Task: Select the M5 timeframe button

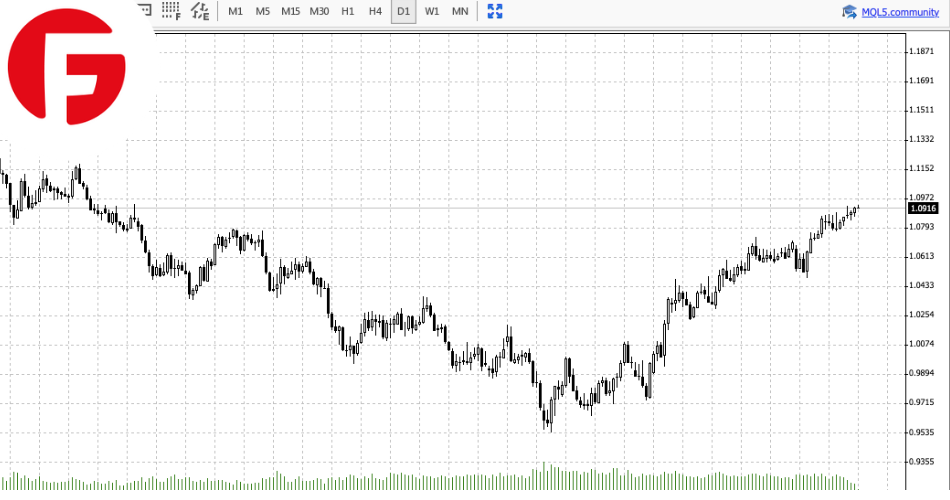Action: pyautogui.click(x=262, y=11)
